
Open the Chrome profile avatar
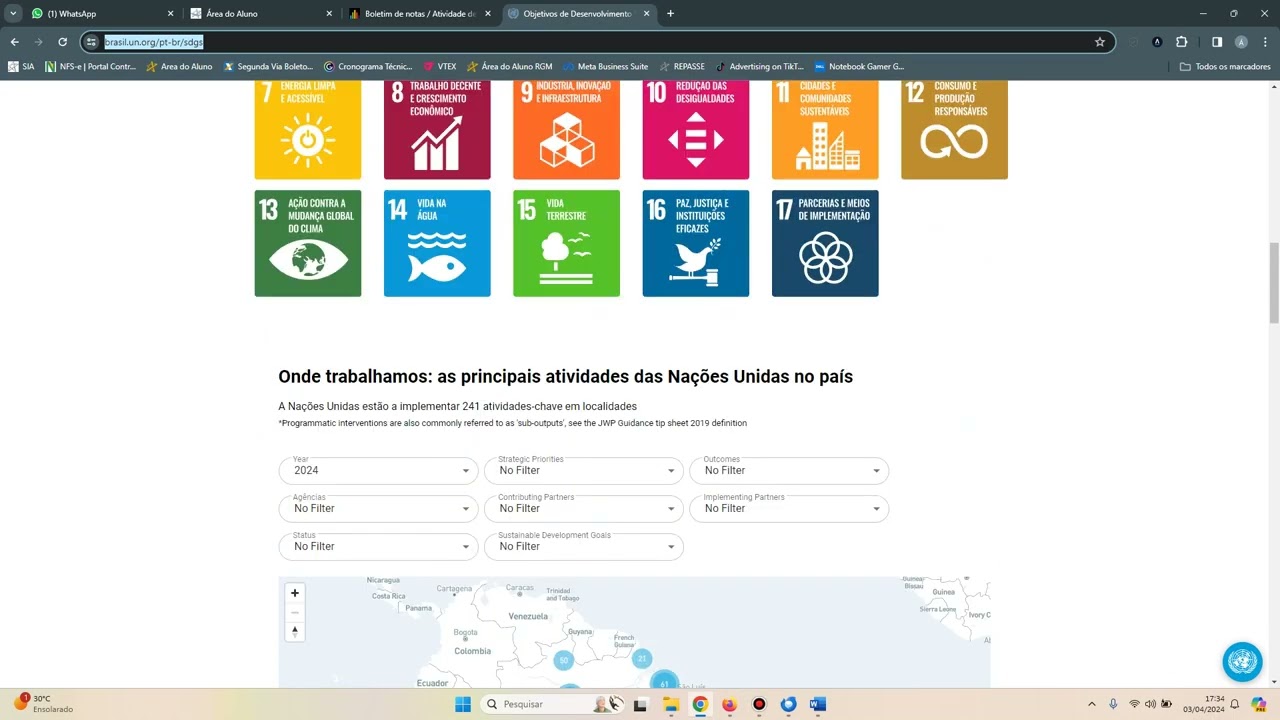(x=1241, y=42)
